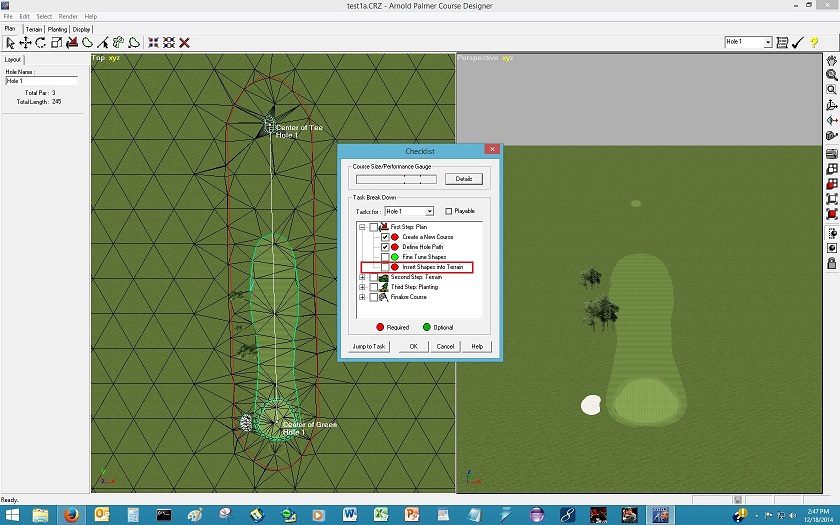Click the Hole Name input field
The width and height of the screenshot is (840, 525).
click(41, 81)
